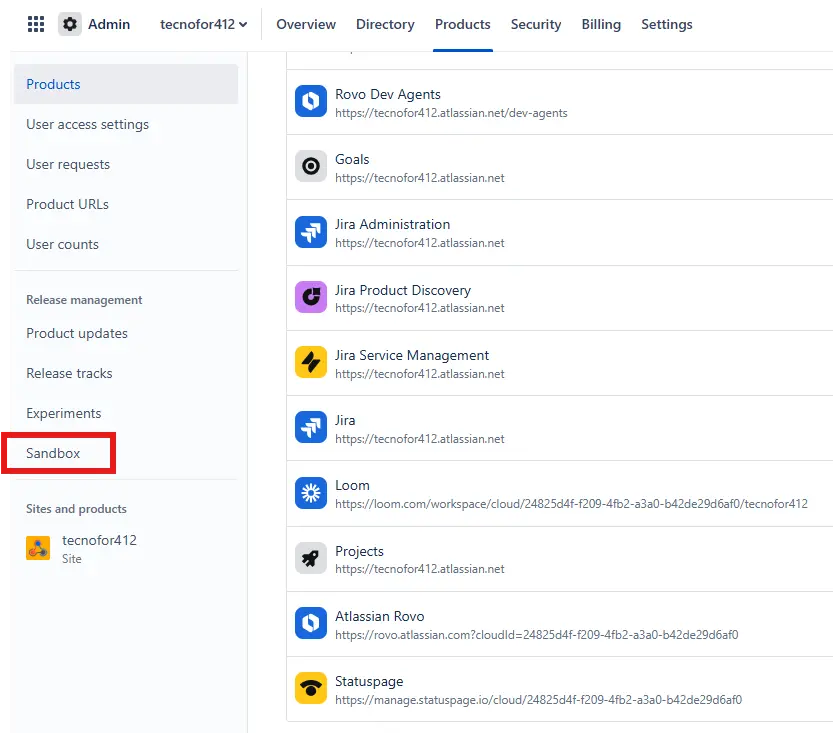This screenshot has width=833, height=733.
Task: Click the Statuspage icon
Action: click(x=311, y=688)
